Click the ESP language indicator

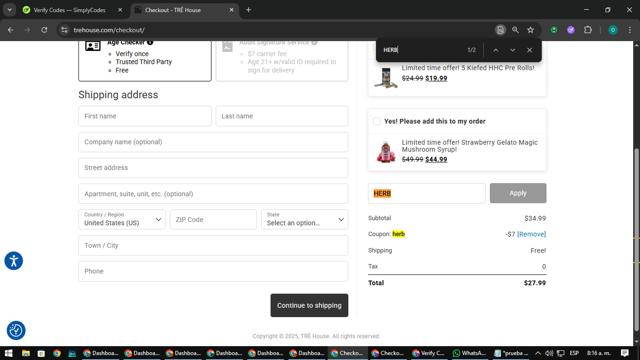(x=574, y=353)
